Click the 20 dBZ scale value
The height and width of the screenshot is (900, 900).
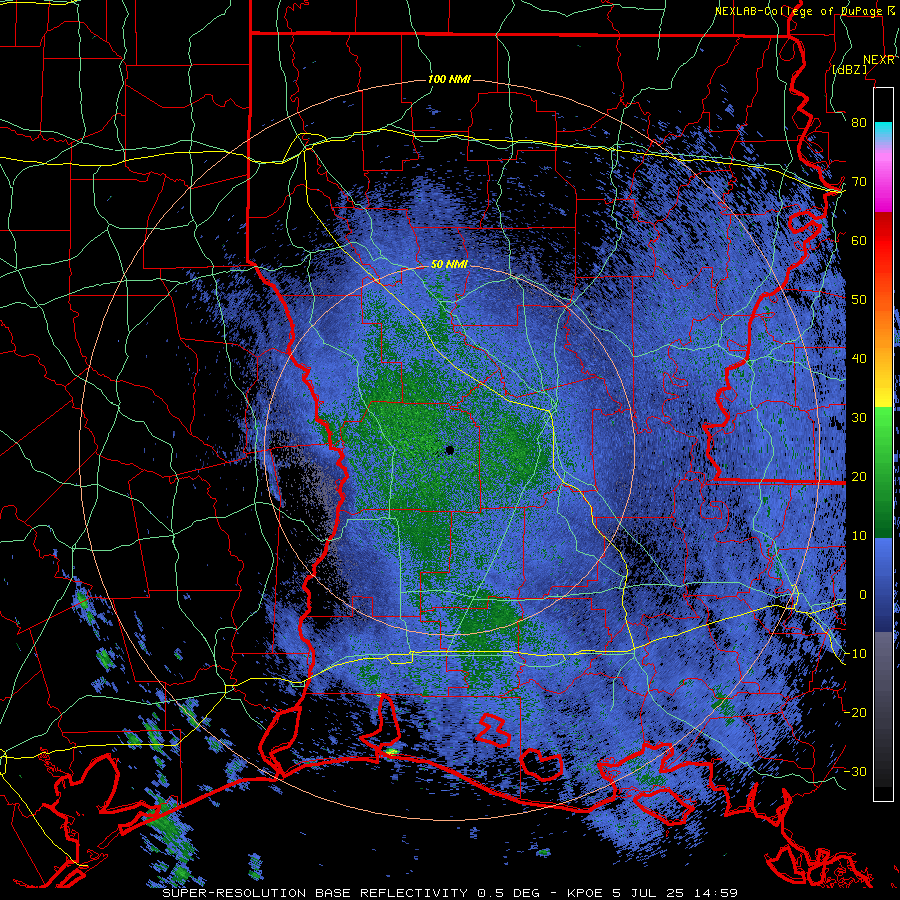[859, 477]
